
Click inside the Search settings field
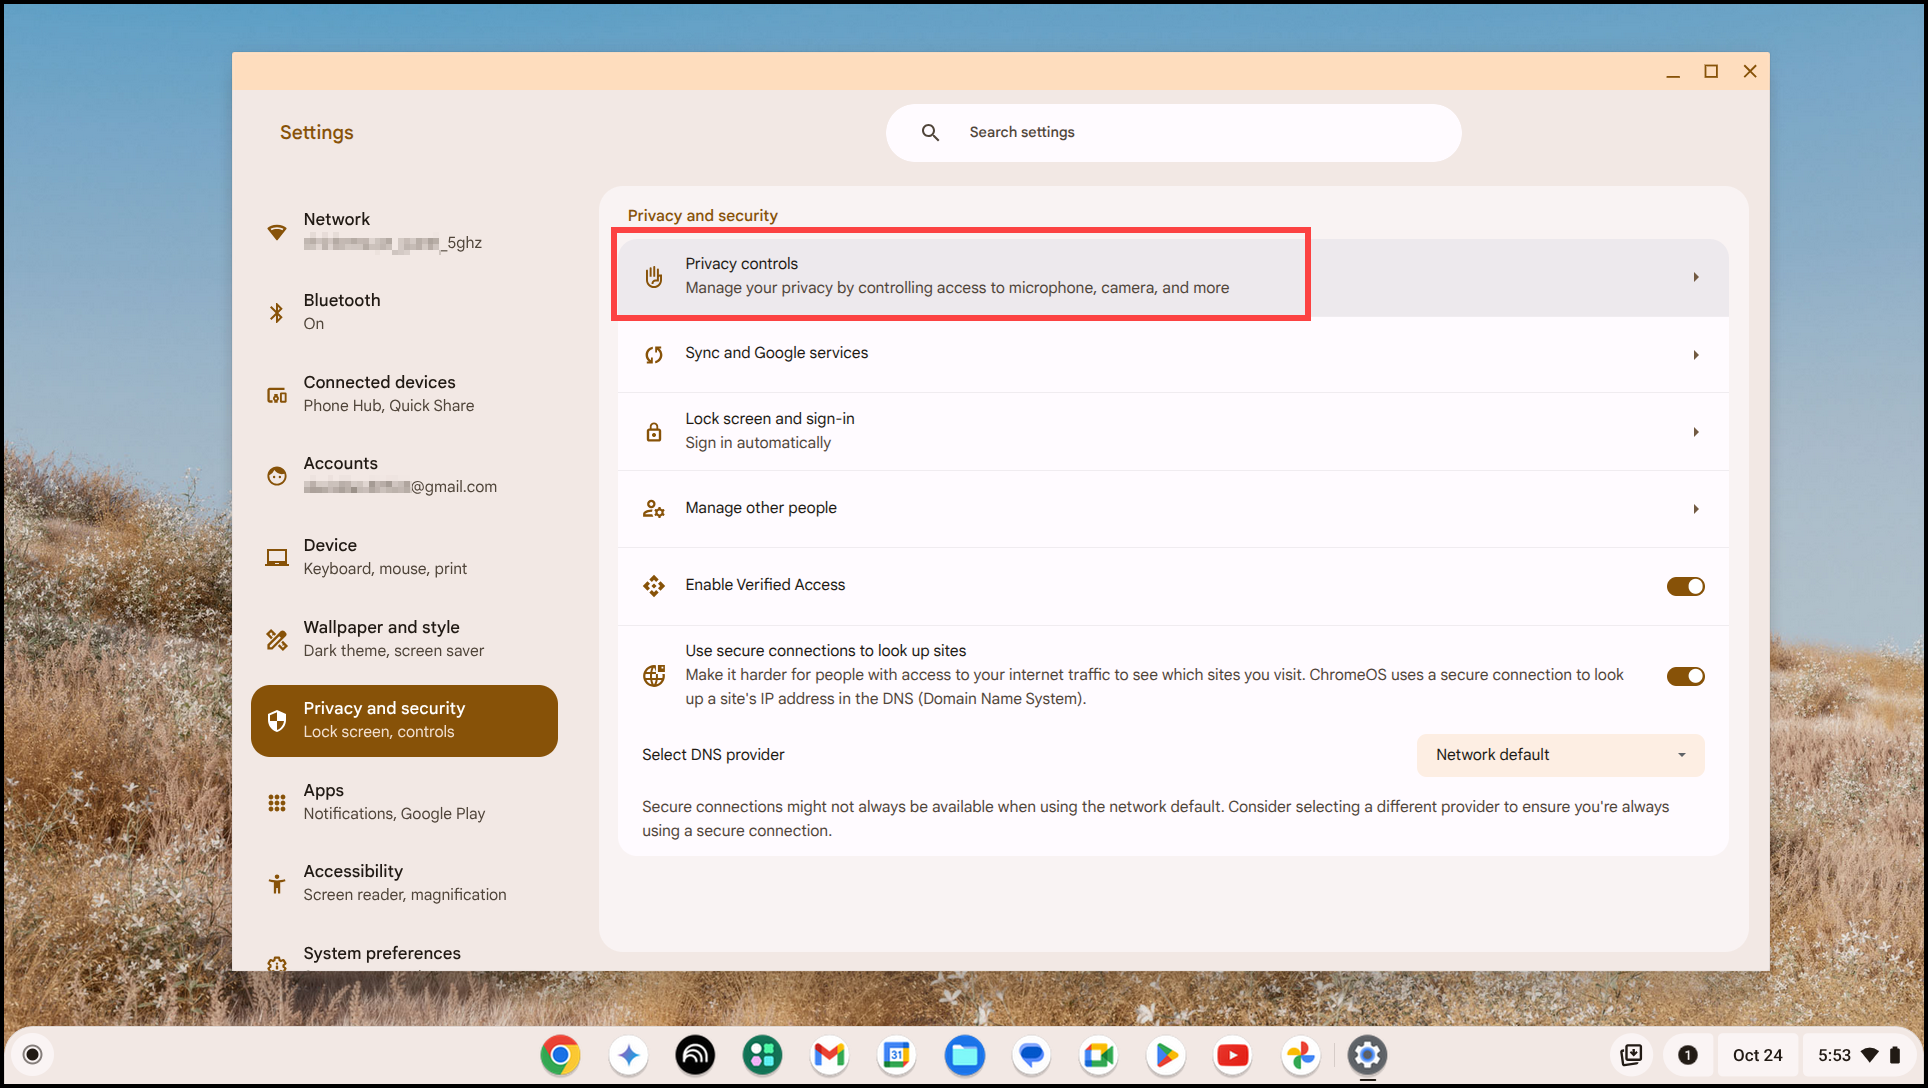(x=1172, y=131)
